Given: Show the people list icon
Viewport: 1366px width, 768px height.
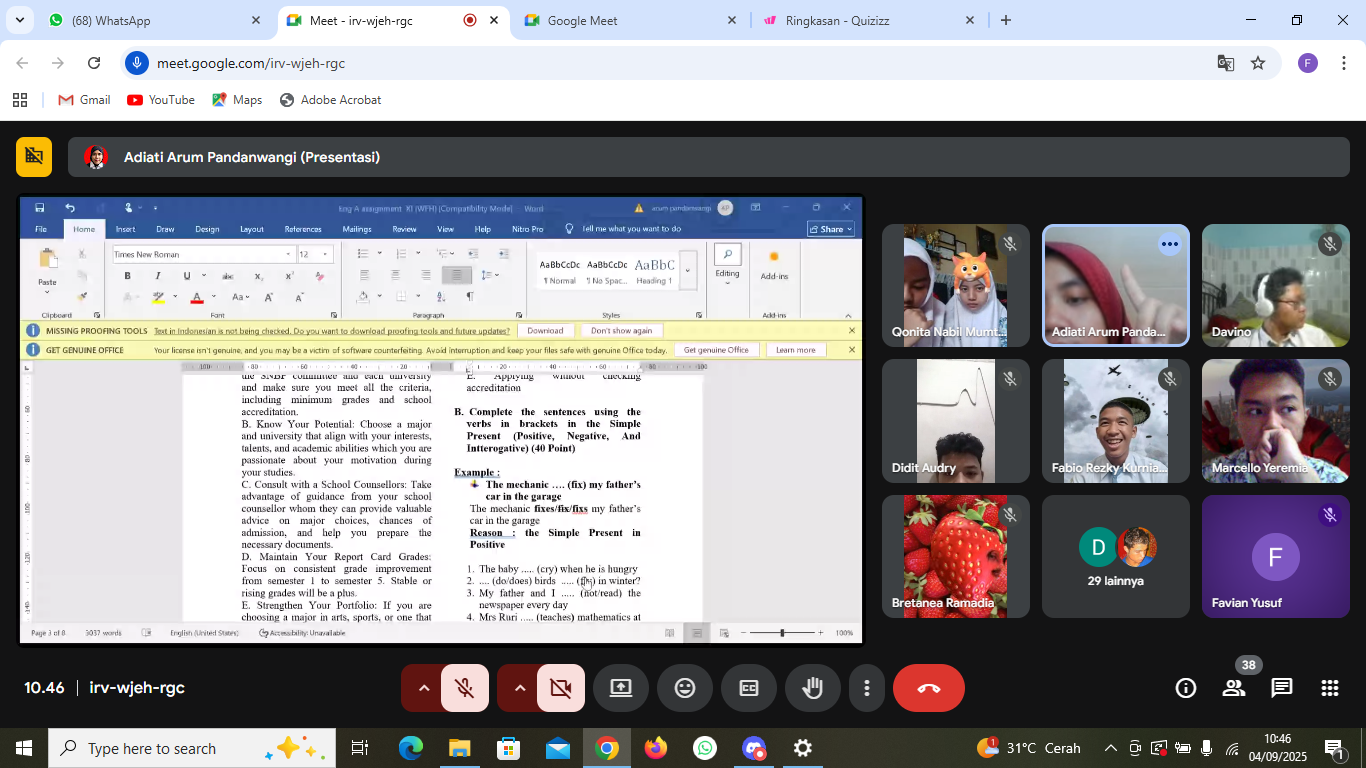Looking at the screenshot, I should [1234, 688].
